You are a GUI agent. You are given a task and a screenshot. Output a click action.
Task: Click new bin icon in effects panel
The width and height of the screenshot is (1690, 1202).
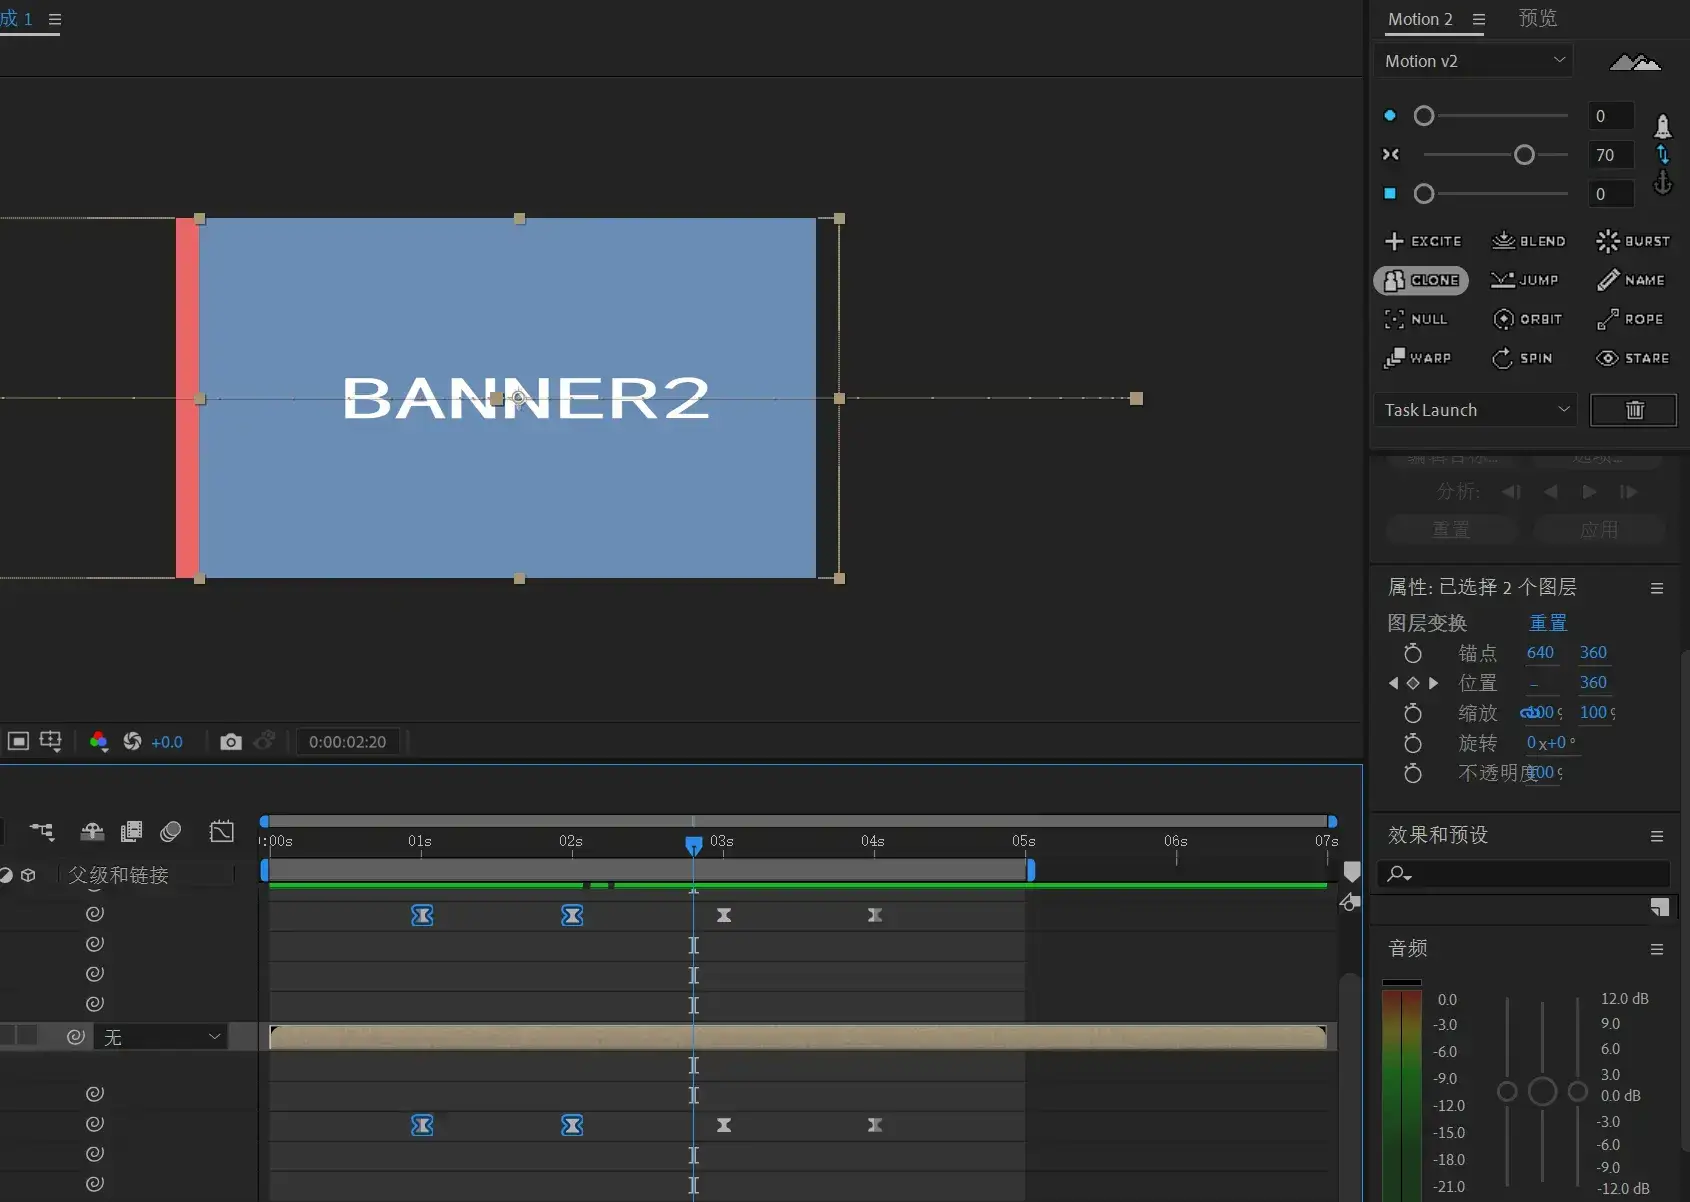click(x=1660, y=907)
